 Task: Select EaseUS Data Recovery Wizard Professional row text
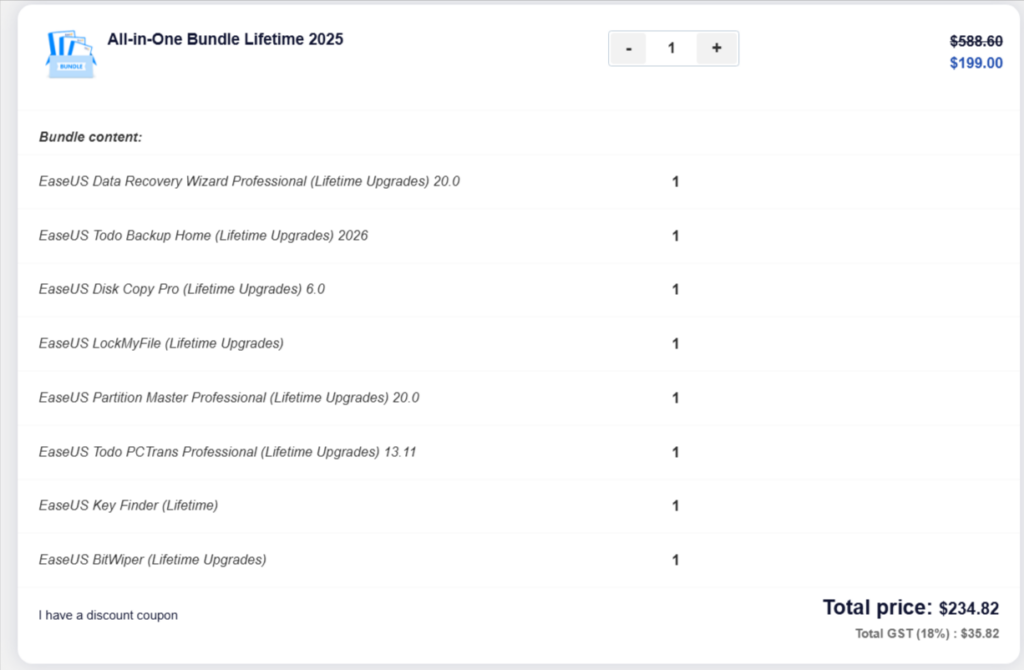pos(249,182)
